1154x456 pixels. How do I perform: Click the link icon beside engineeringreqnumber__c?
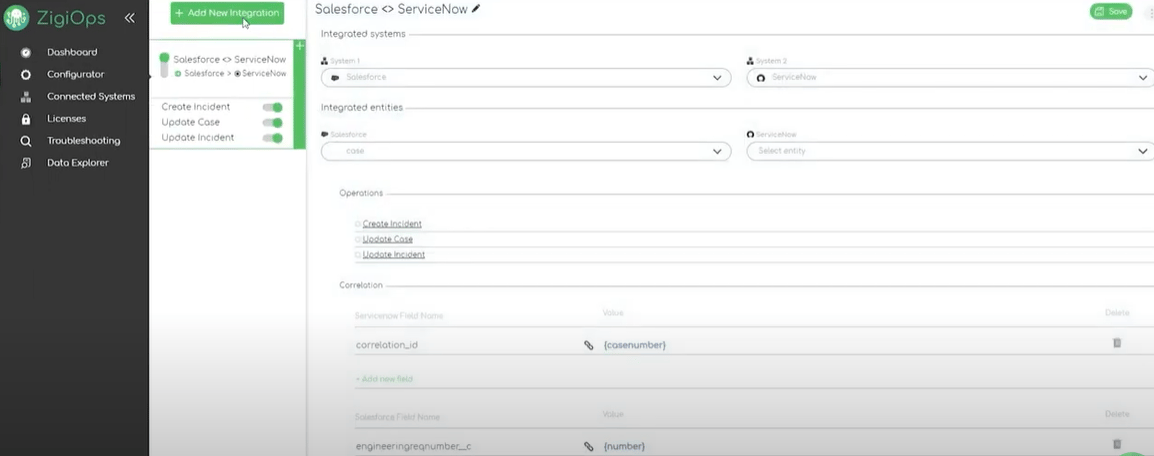(x=588, y=446)
